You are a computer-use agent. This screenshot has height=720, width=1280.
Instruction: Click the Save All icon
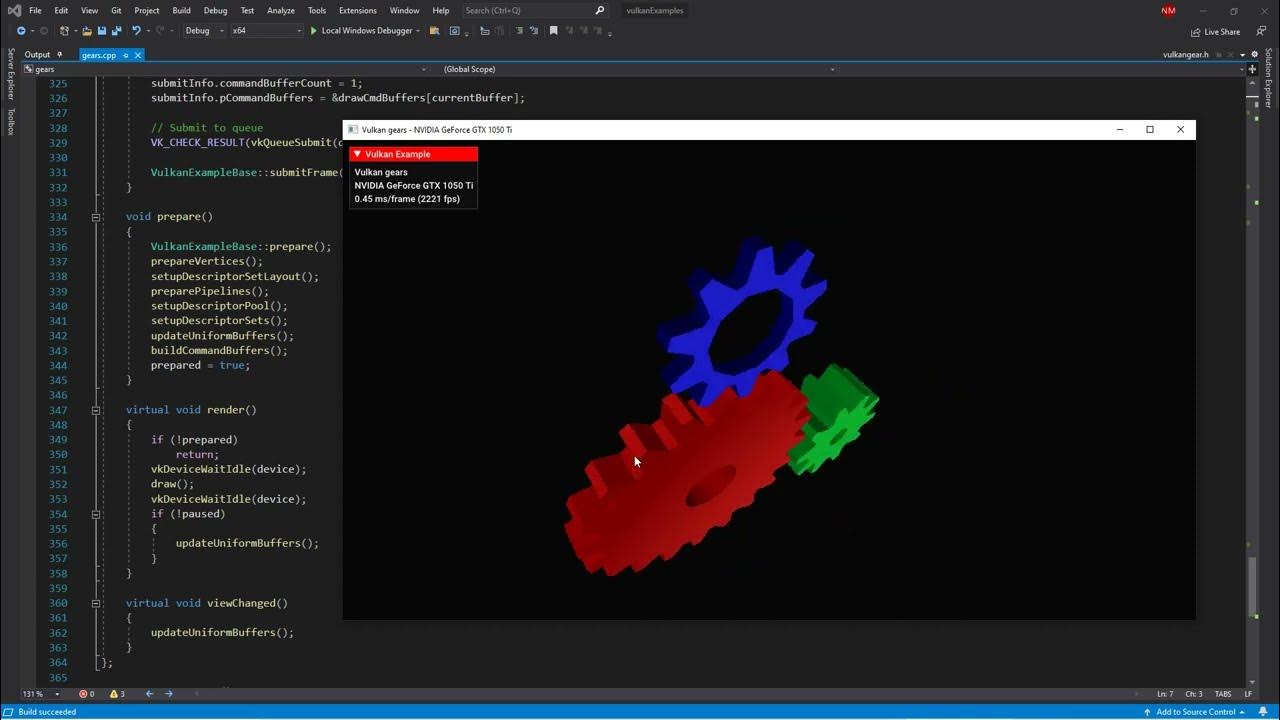coord(116,31)
